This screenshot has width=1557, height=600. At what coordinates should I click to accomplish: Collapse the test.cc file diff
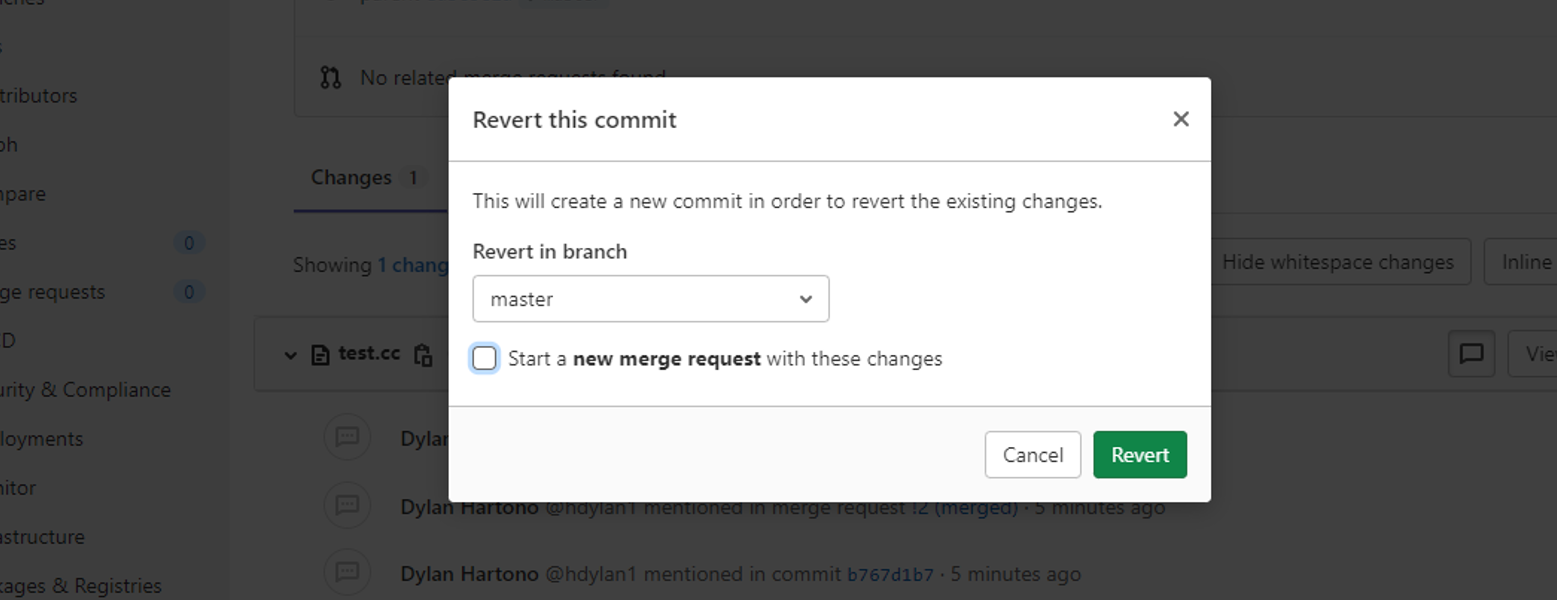290,355
